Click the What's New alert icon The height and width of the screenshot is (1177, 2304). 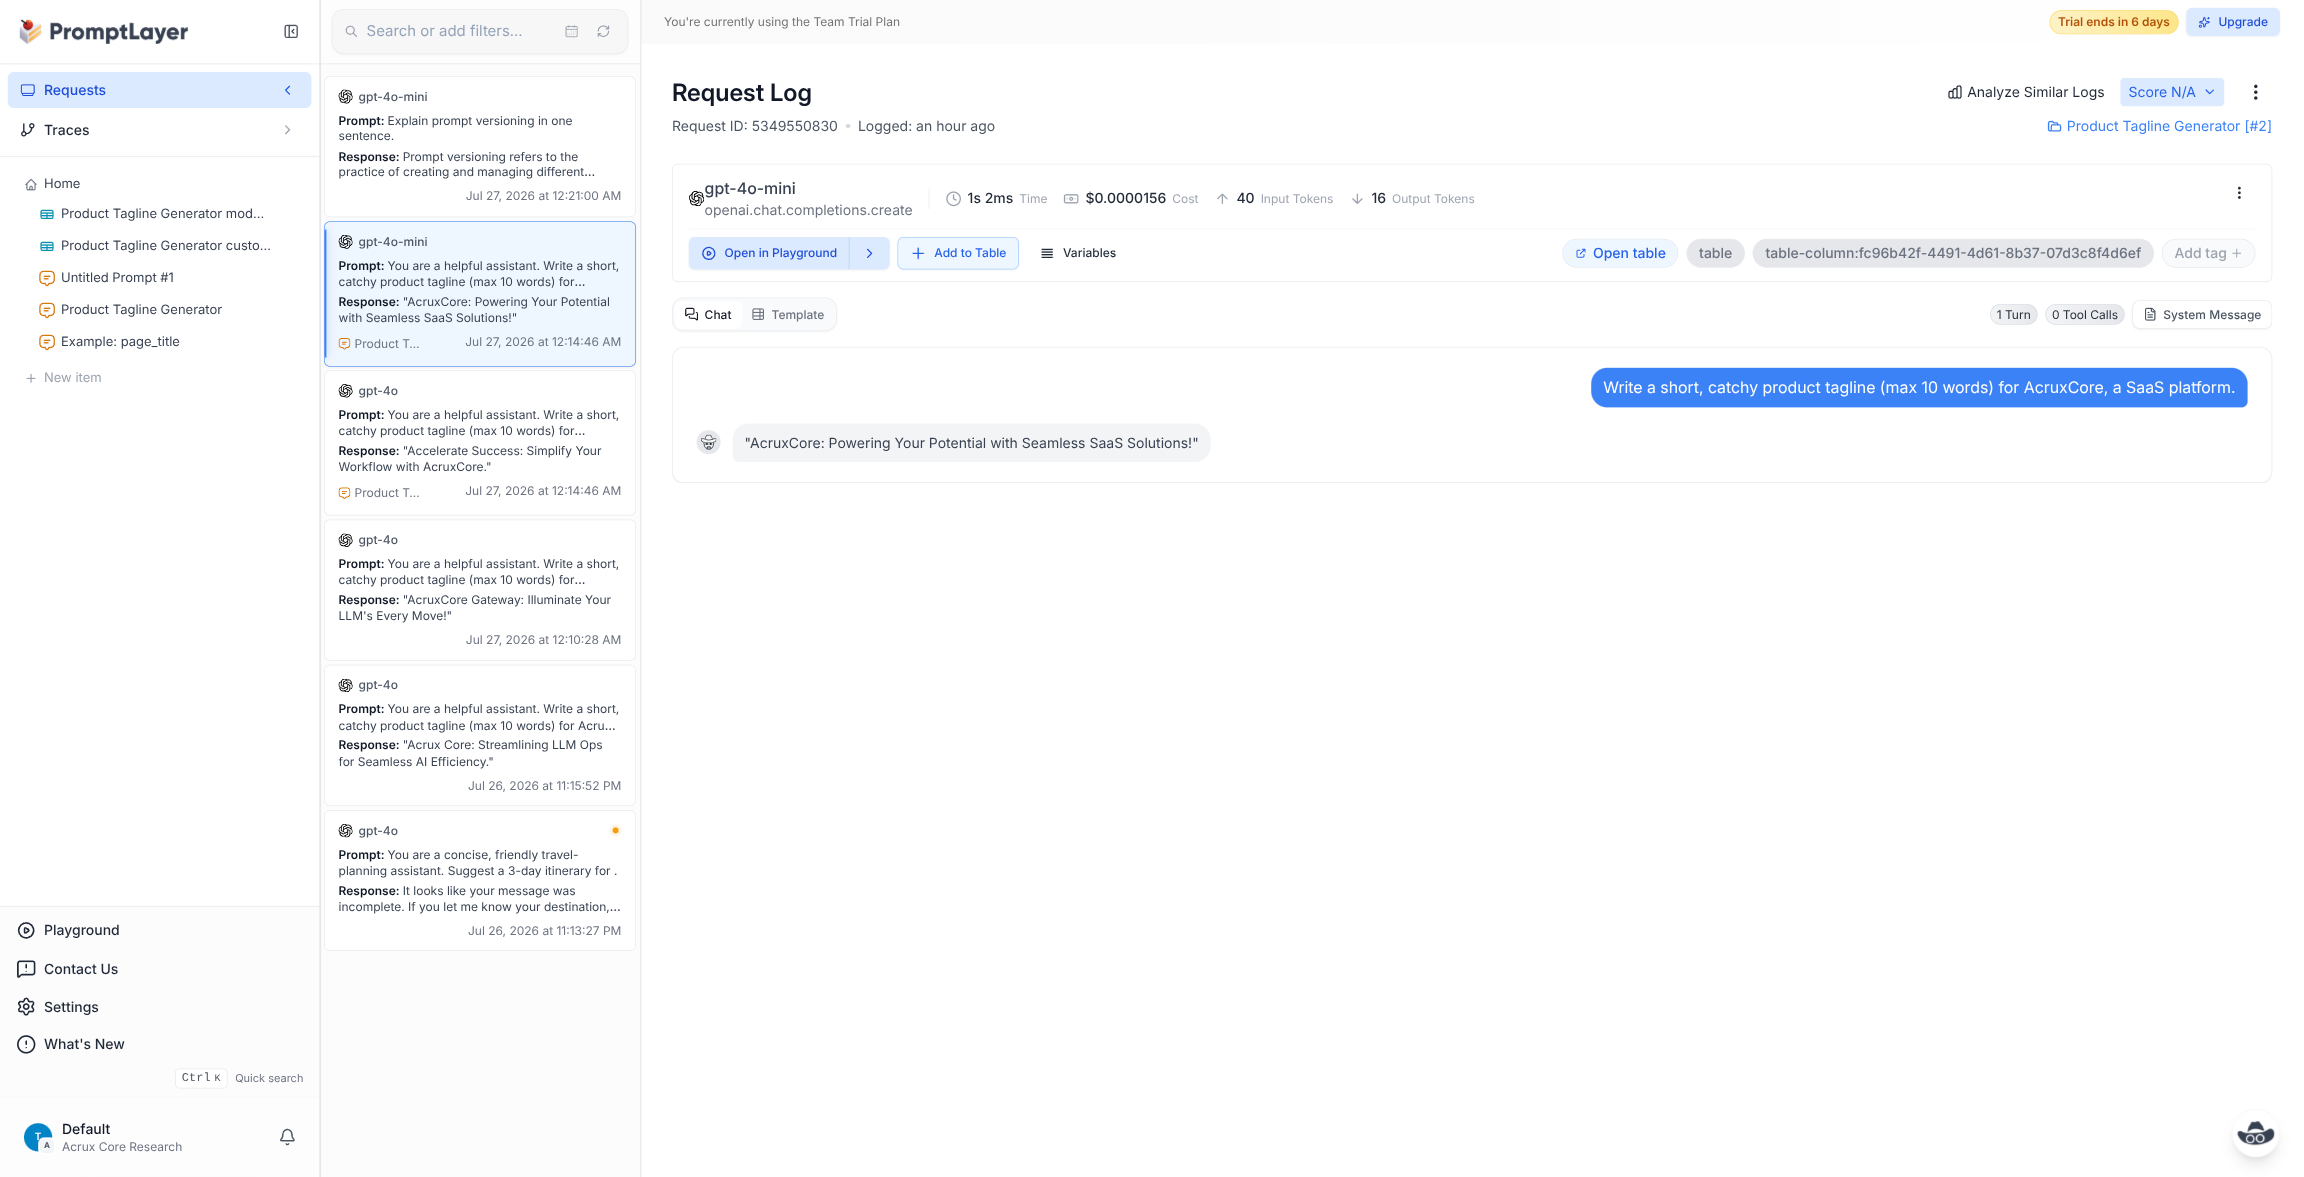(x=27, y=1044)
